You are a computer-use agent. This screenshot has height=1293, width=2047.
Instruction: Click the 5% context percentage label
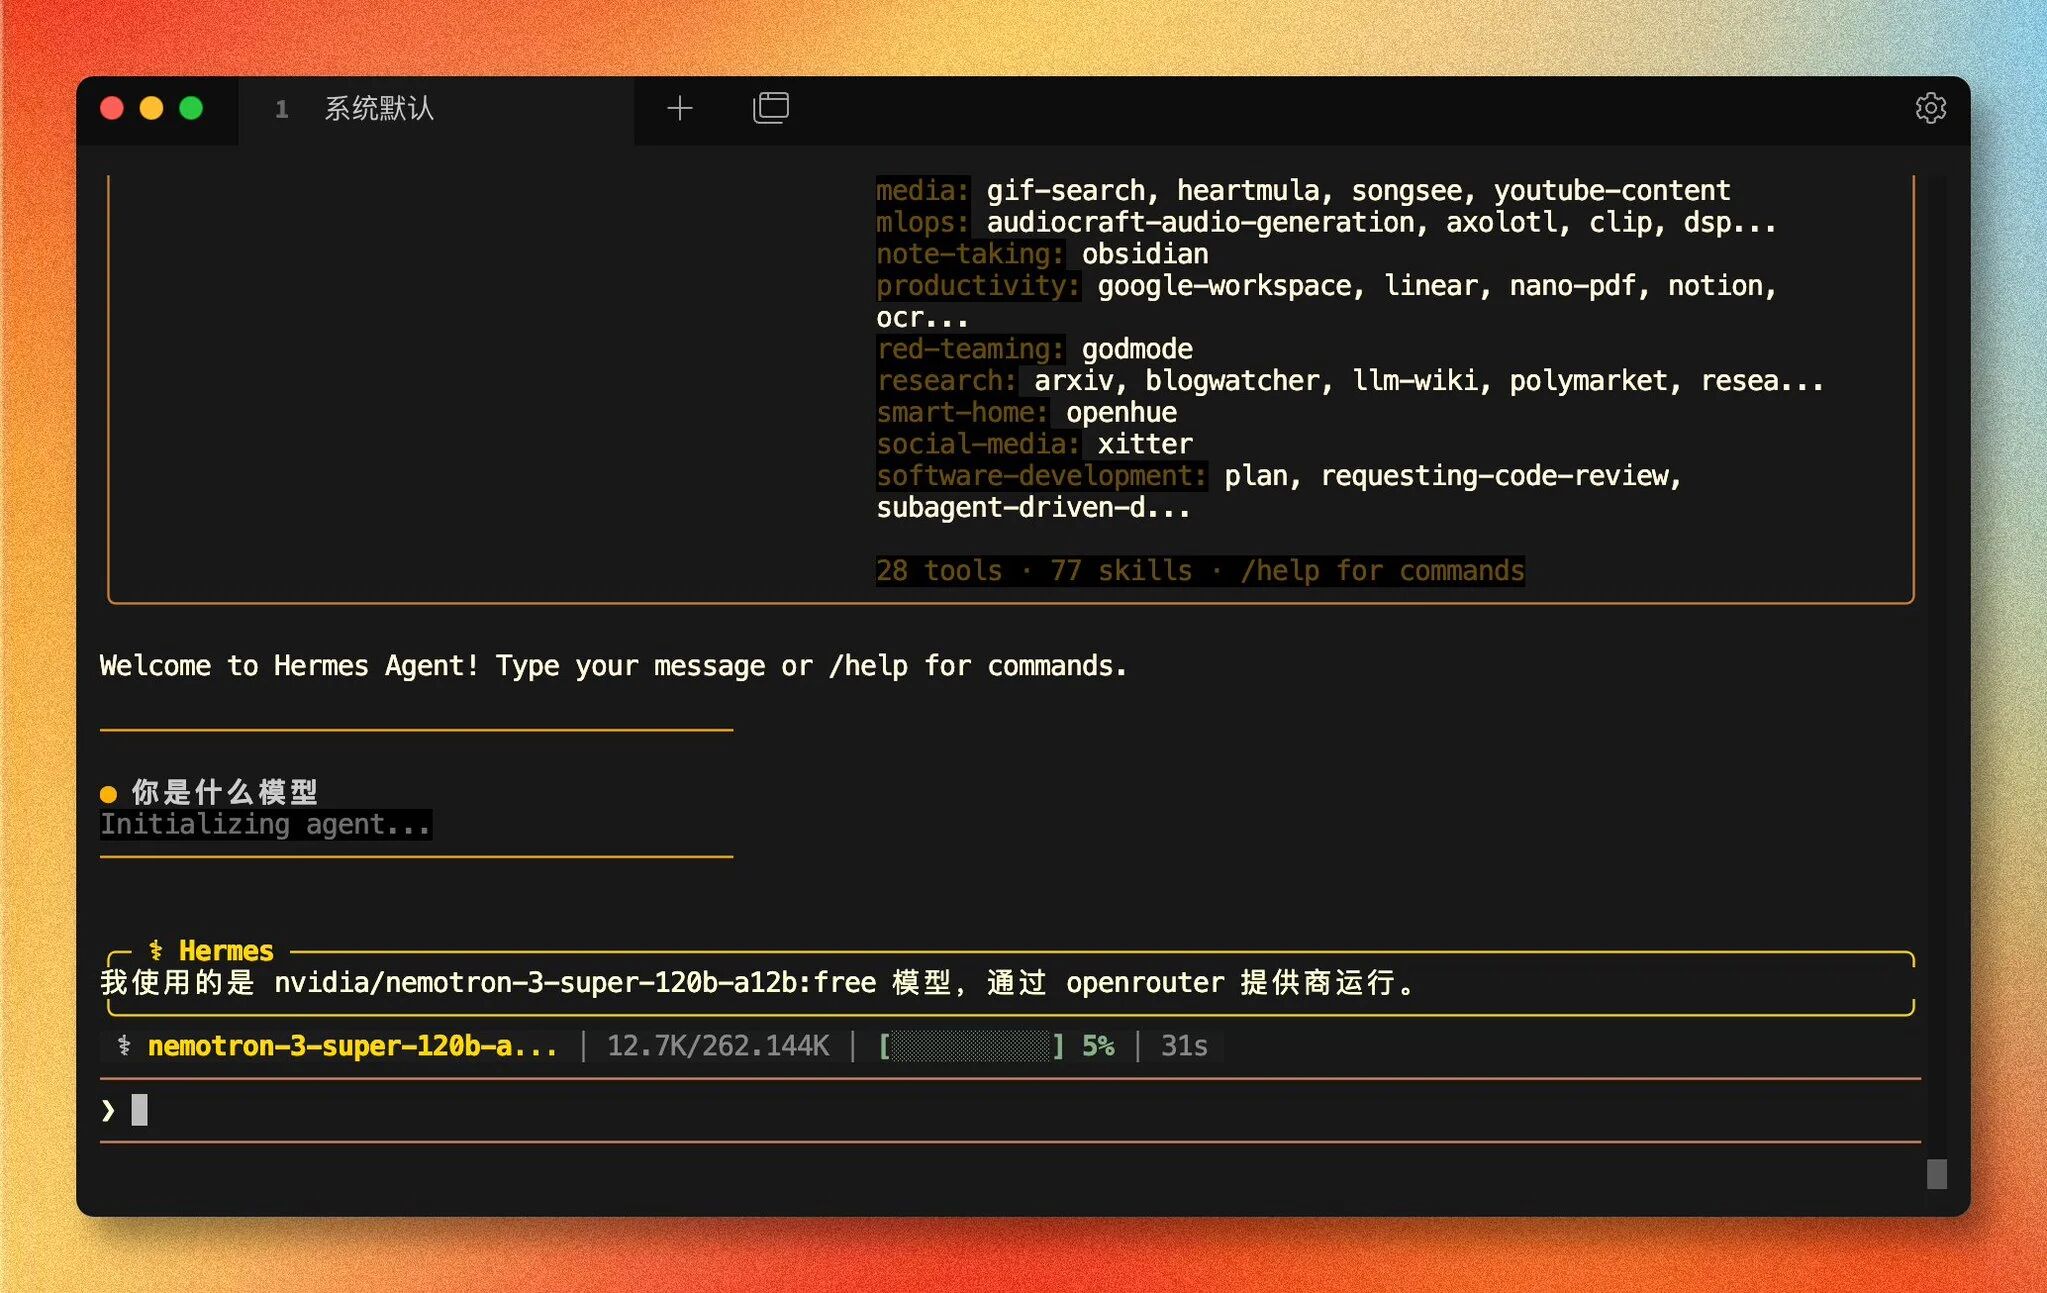(x=1097, y=1046)
